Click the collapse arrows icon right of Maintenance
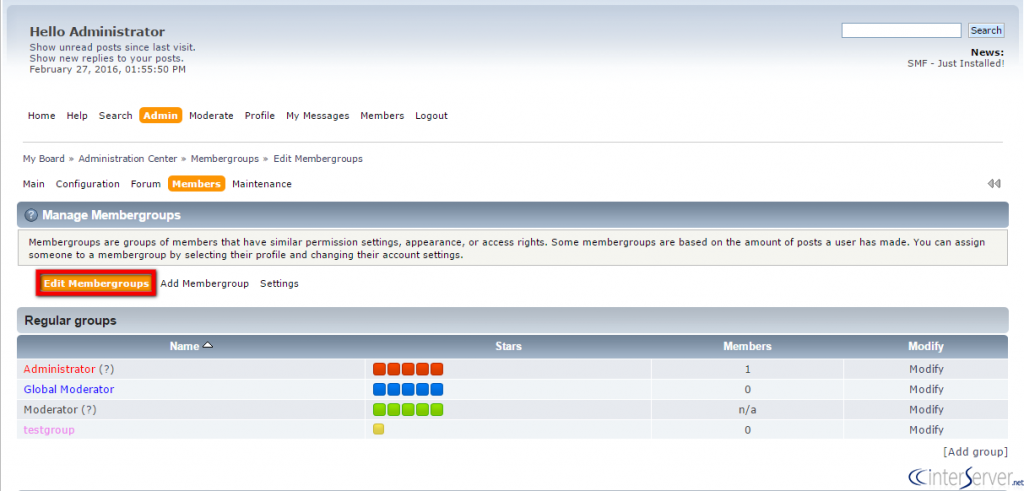Viewport: 1024px width, 491px height. point(994,184)
